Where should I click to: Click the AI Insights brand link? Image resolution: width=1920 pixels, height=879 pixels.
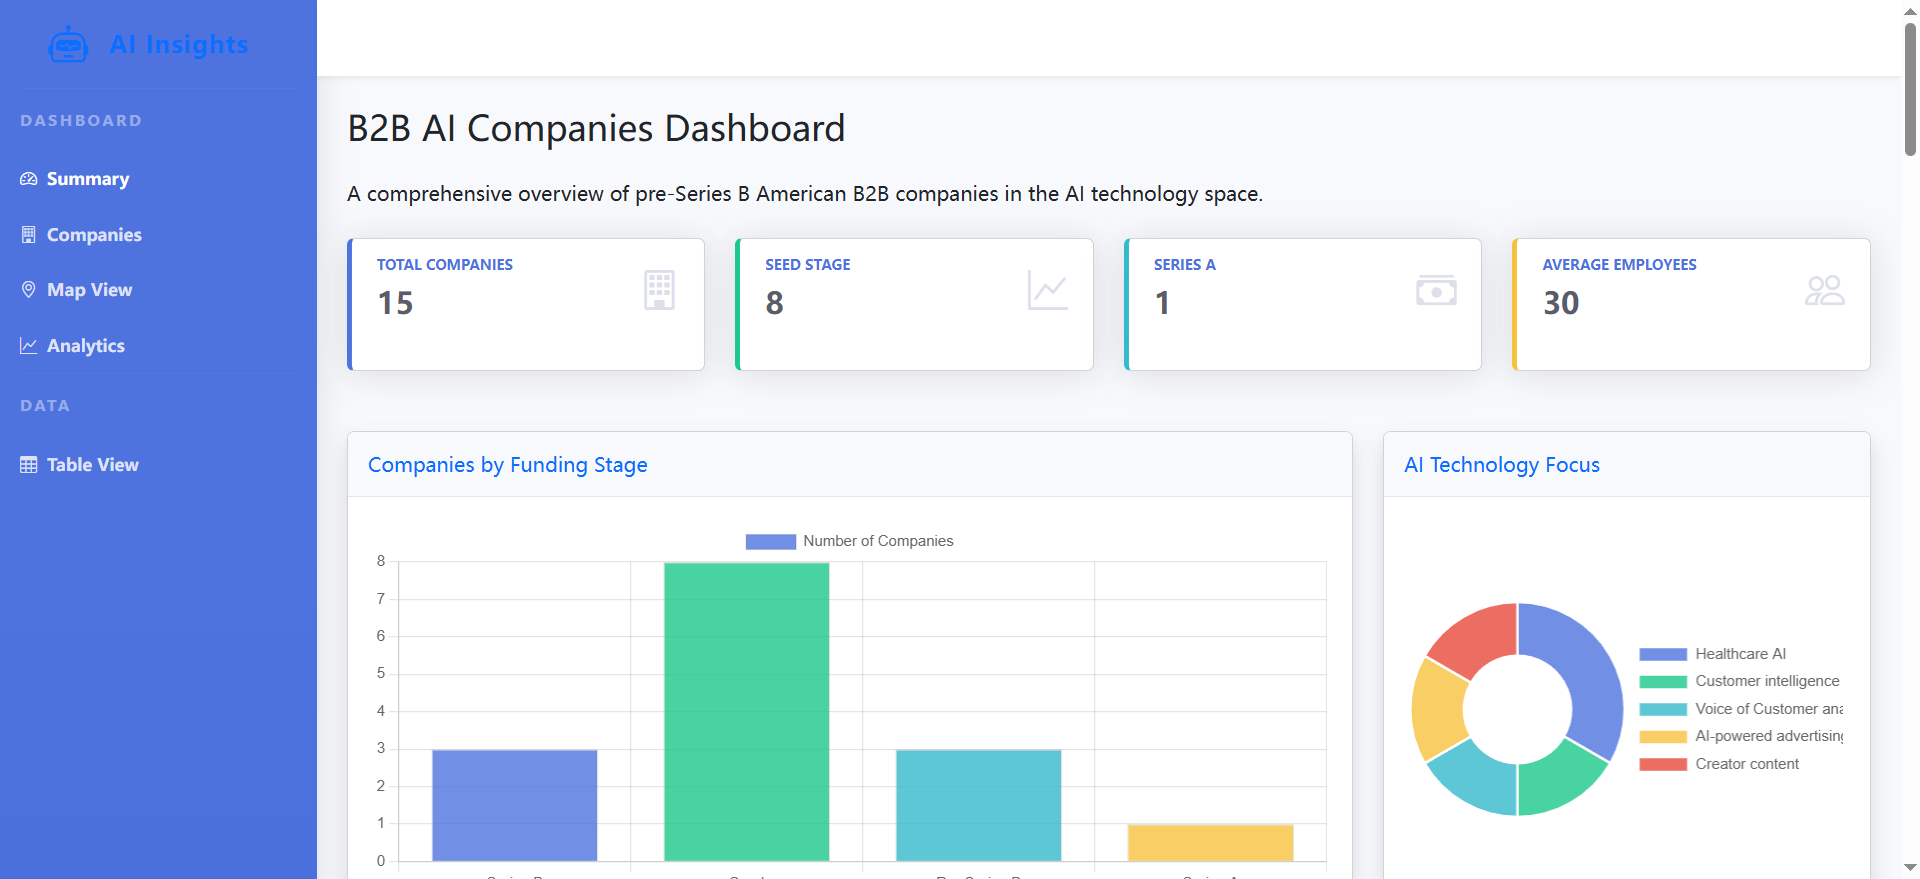[178, 45]
